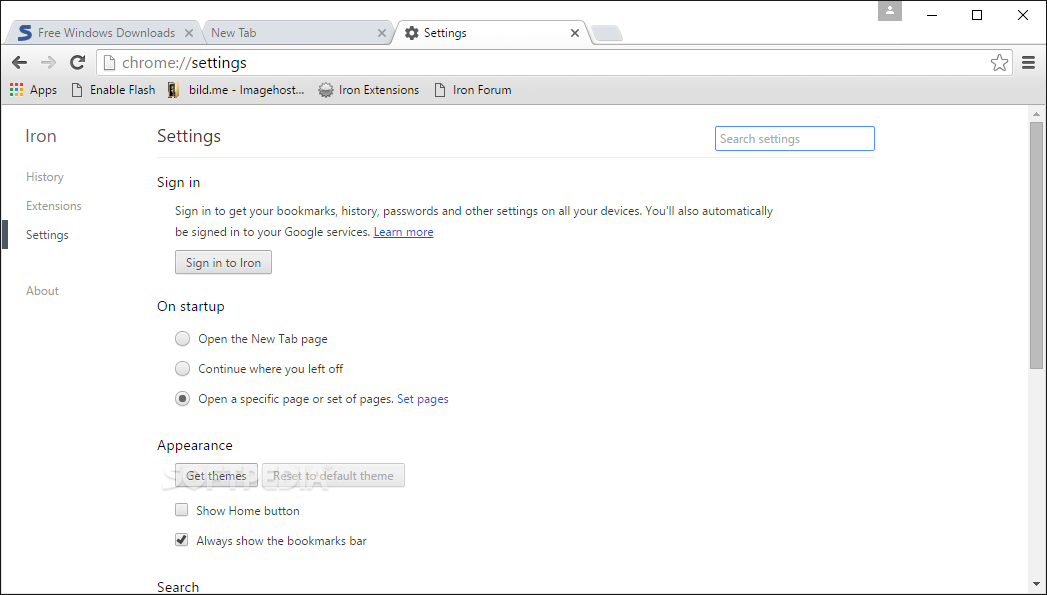The width and height of the screenshot is (1047, 595).
Task: Open Iron Forum bookmark
Action: [x=473, y=89]
